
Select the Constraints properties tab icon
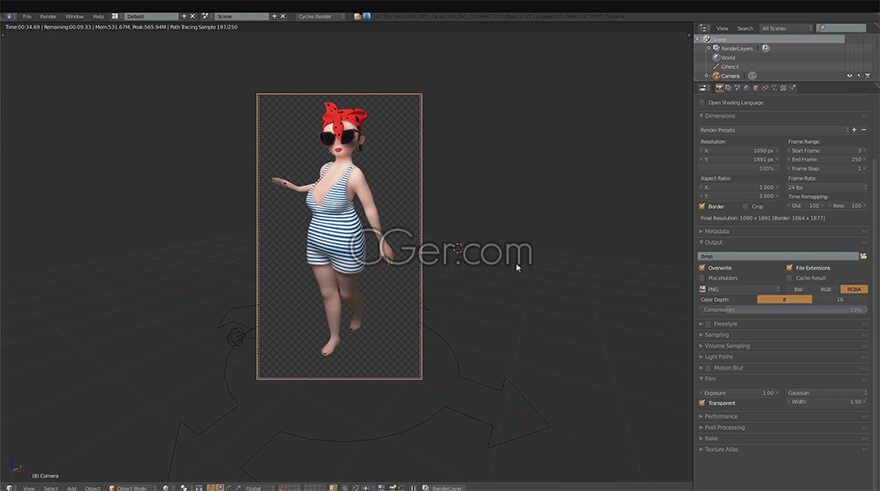tap(765, 88)
